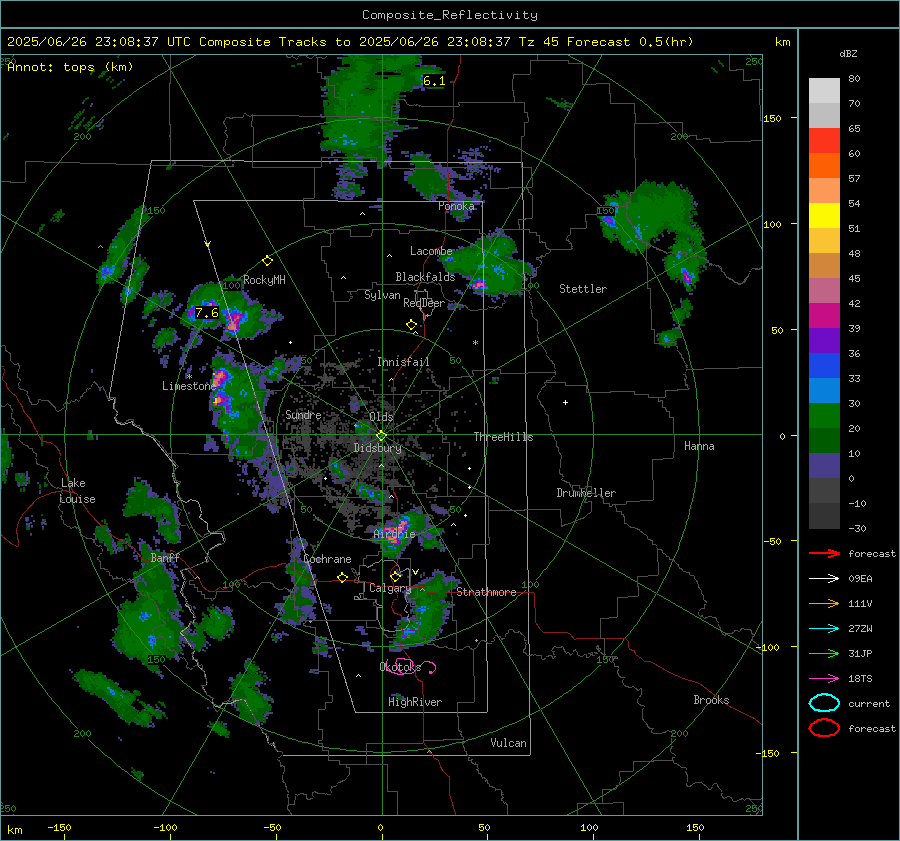Click the Stettler city label
The image size is (900, 841).
coord(583,289)
